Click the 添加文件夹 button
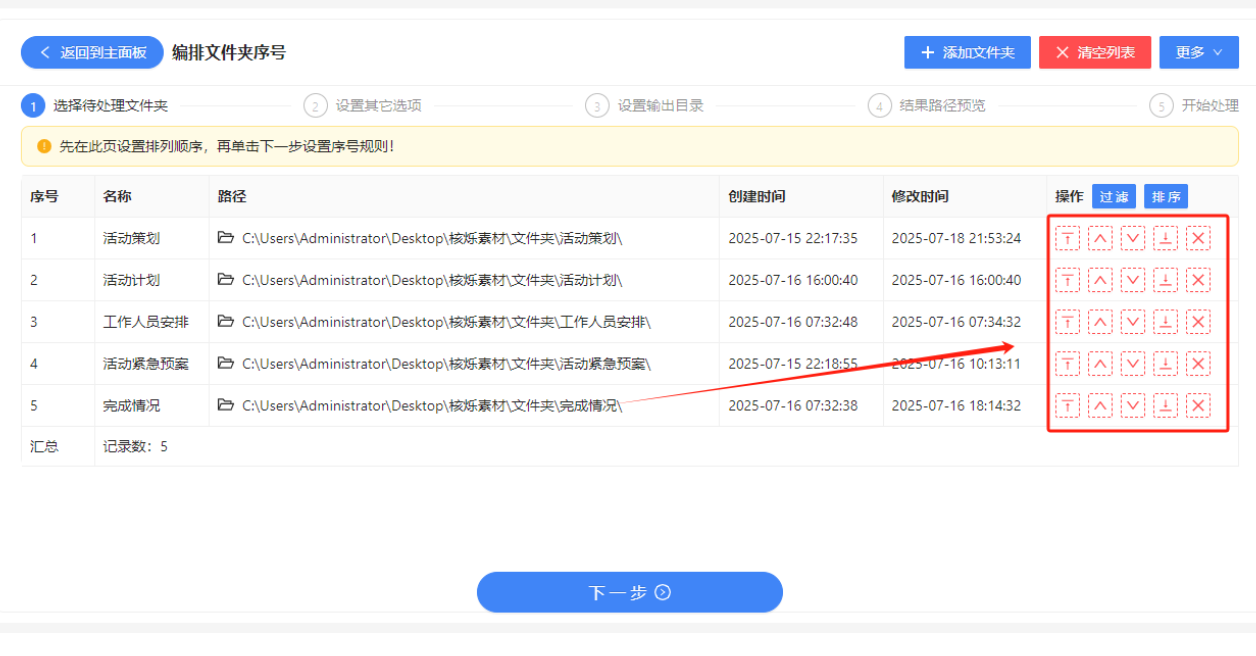 (x=967, y=52)
